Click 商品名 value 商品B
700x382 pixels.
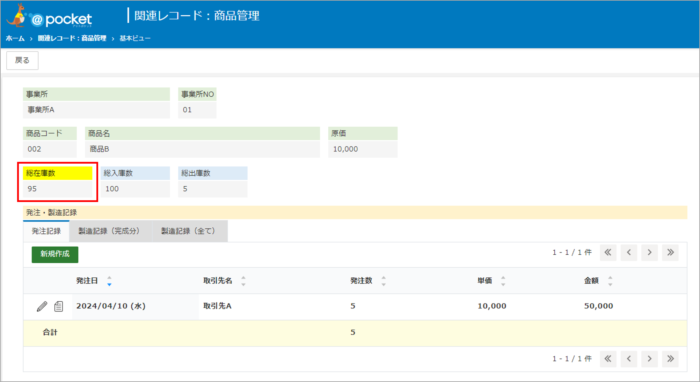[x=203, y=149]
